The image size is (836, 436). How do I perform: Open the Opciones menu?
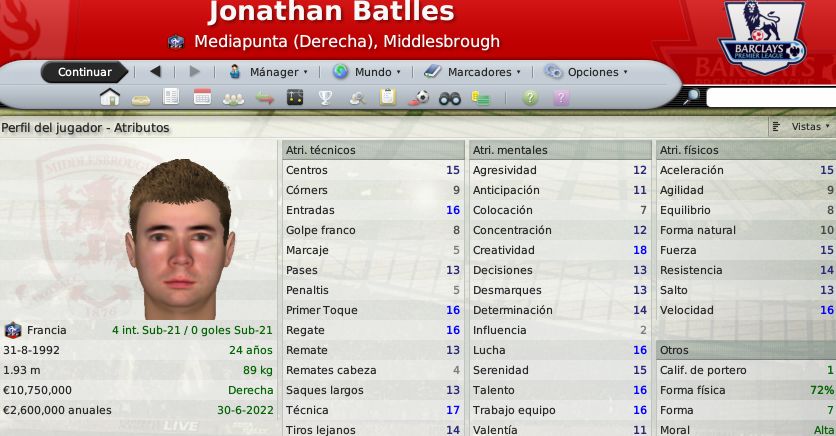tap(586, 72)
